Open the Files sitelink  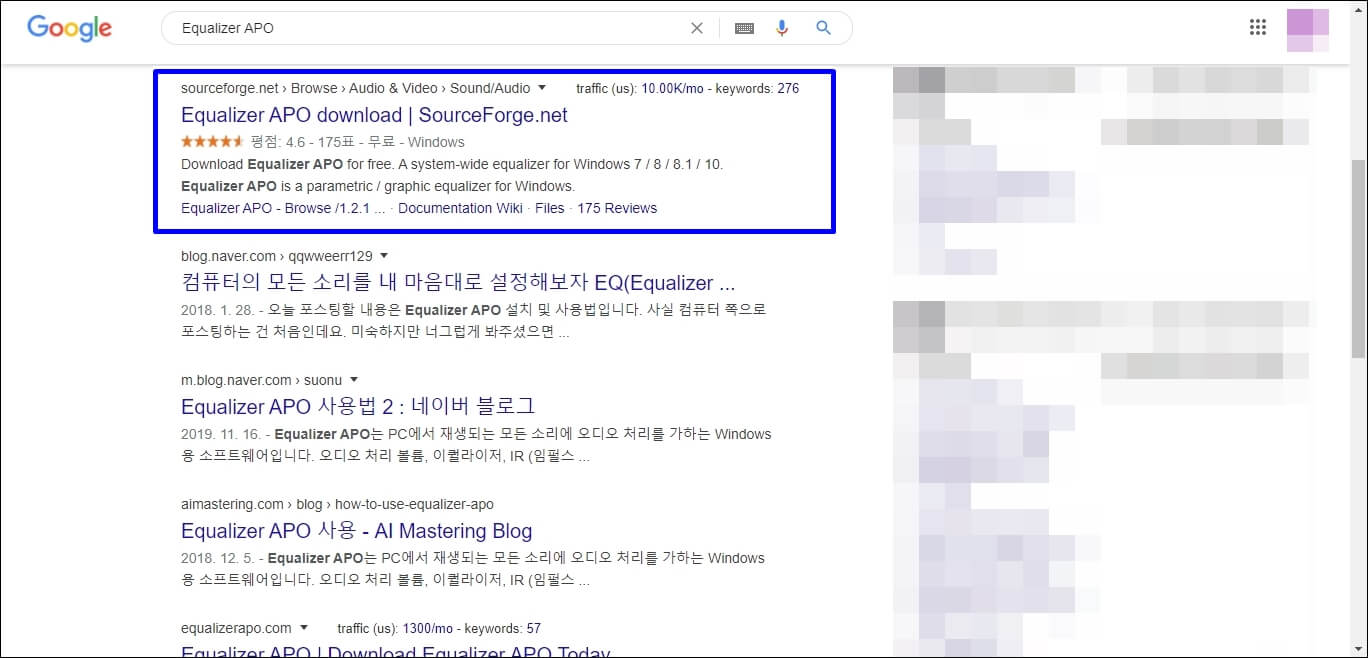550,208
